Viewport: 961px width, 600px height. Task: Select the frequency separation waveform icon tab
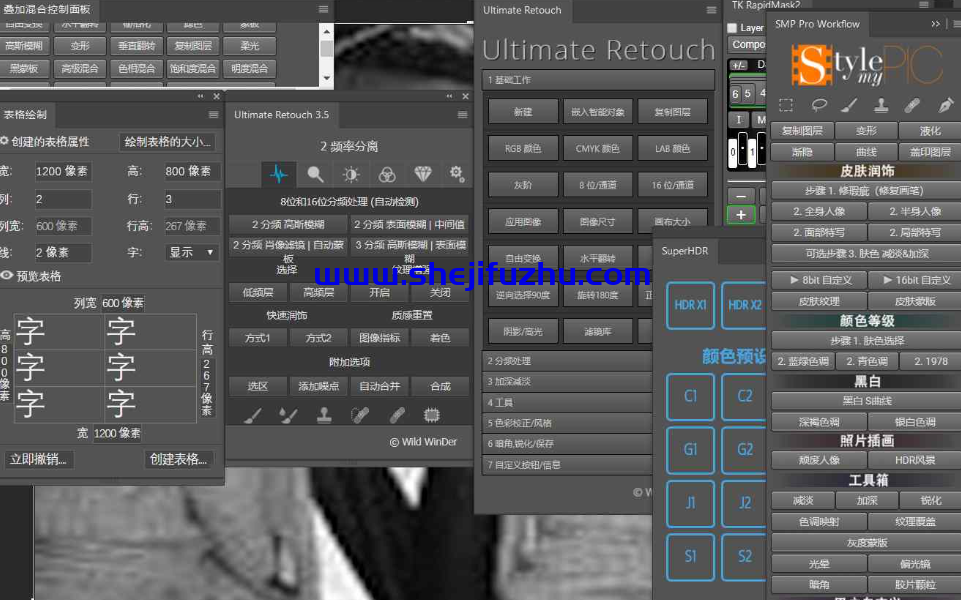pyautogui.click(x=279, y=175)
